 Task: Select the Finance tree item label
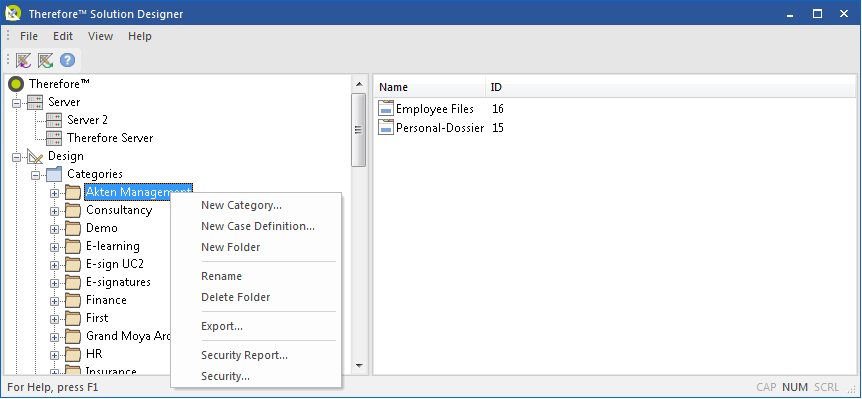pyautogui.click(x=106, y=300)
